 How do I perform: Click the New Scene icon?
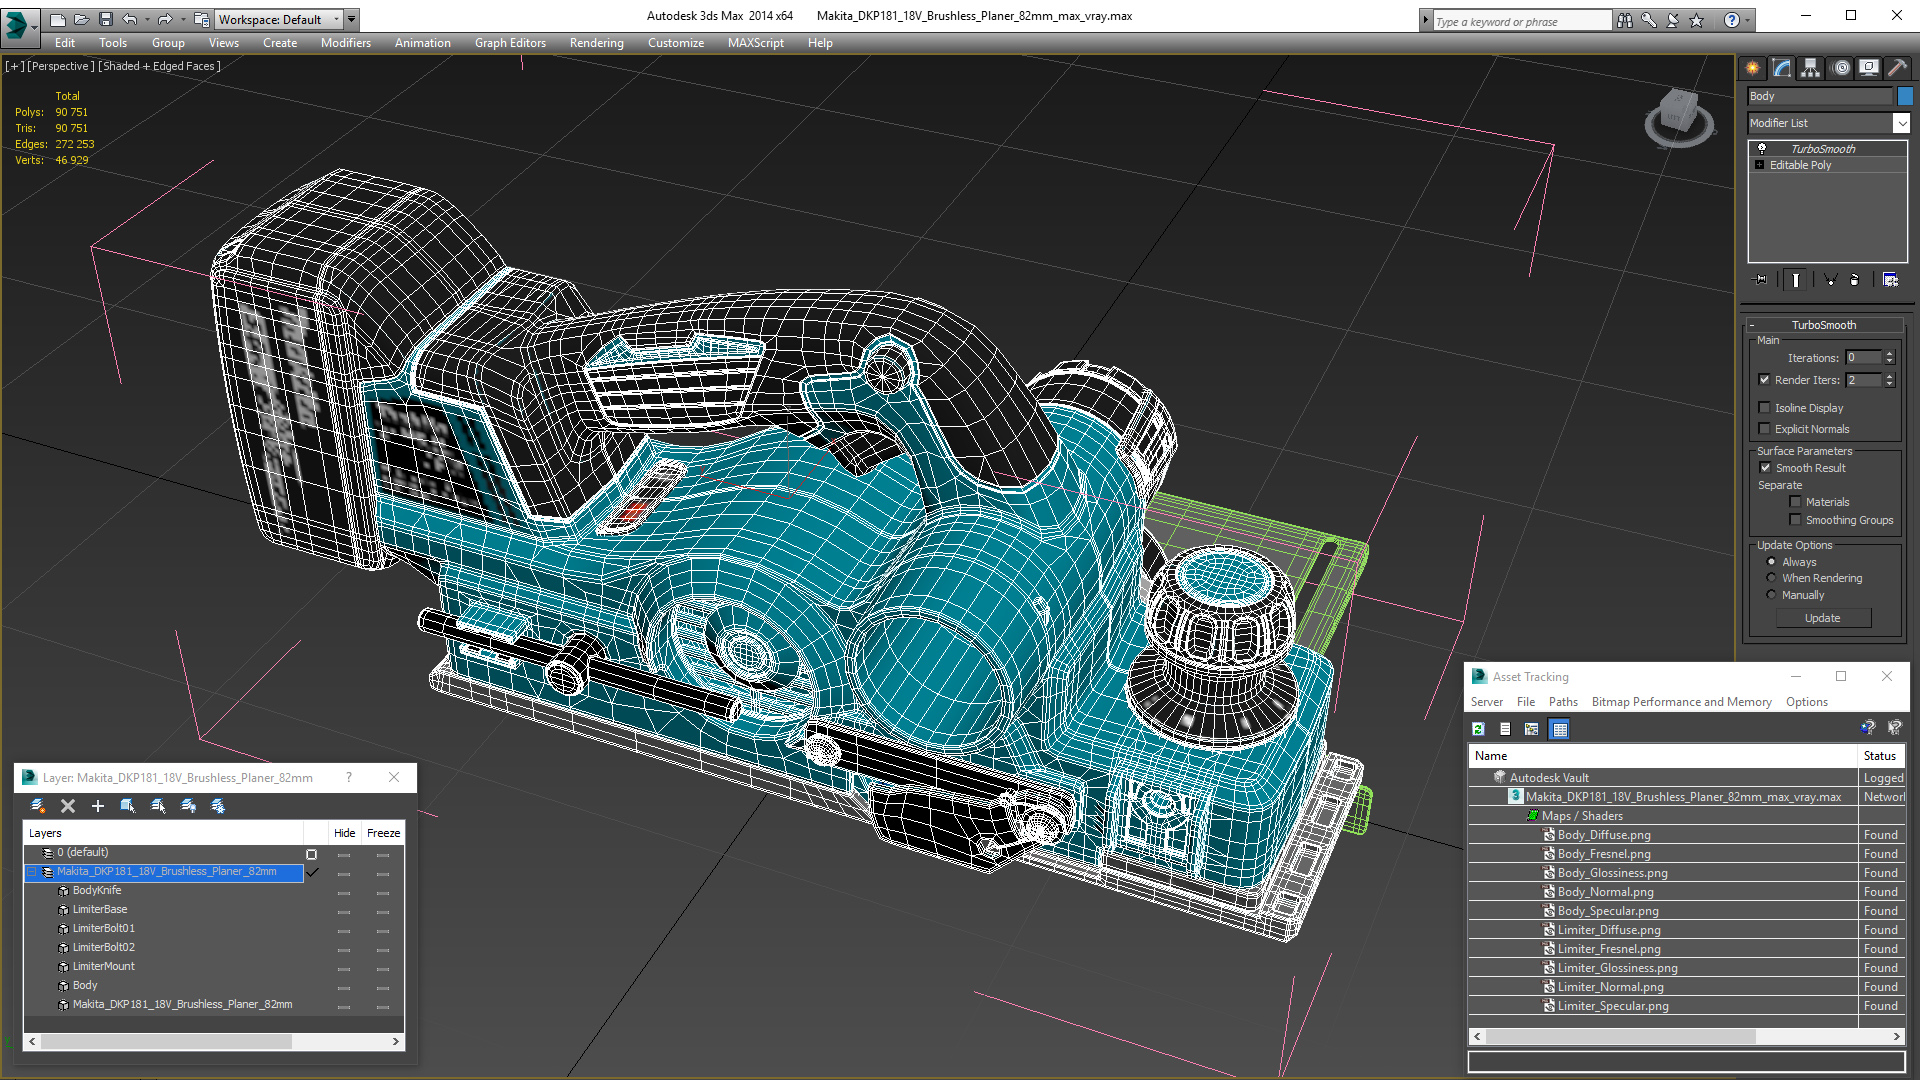(57, 19)
